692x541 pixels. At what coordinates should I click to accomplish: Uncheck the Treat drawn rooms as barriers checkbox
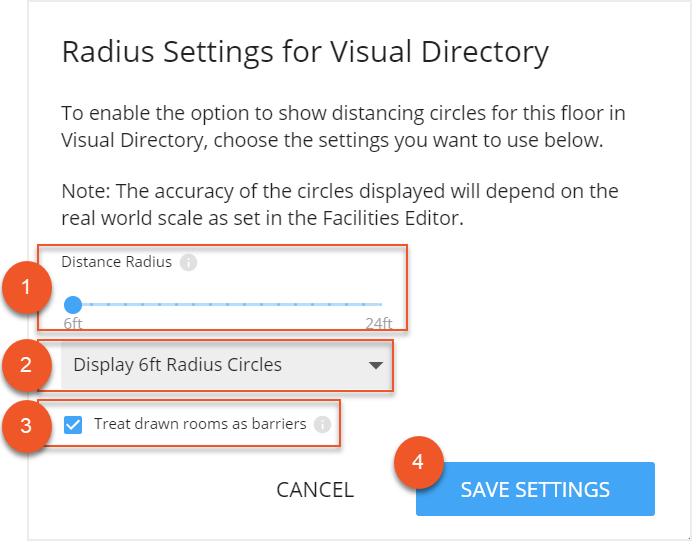(73, 424)
